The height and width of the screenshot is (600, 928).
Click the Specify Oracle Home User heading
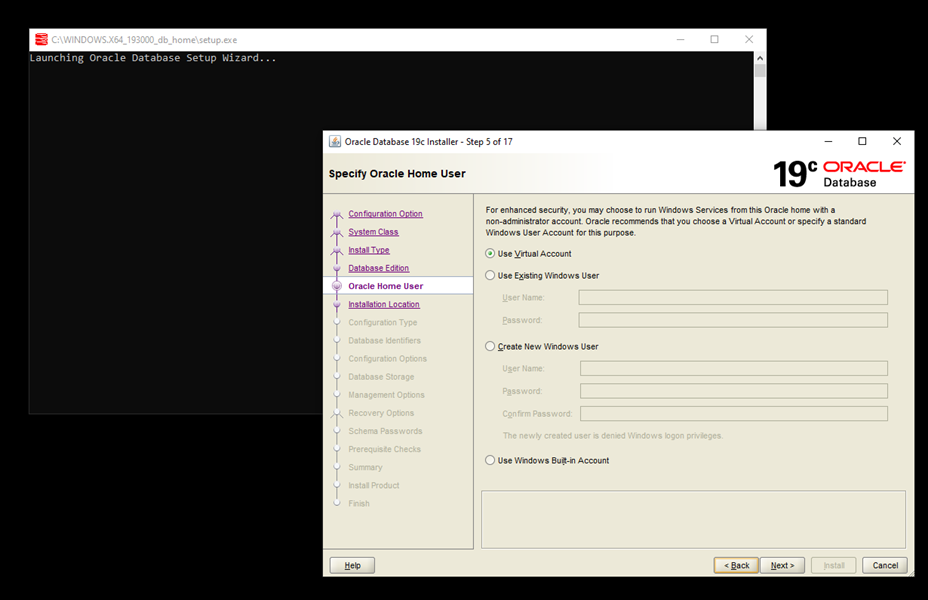pyautogui.click(x=397, y=173)
